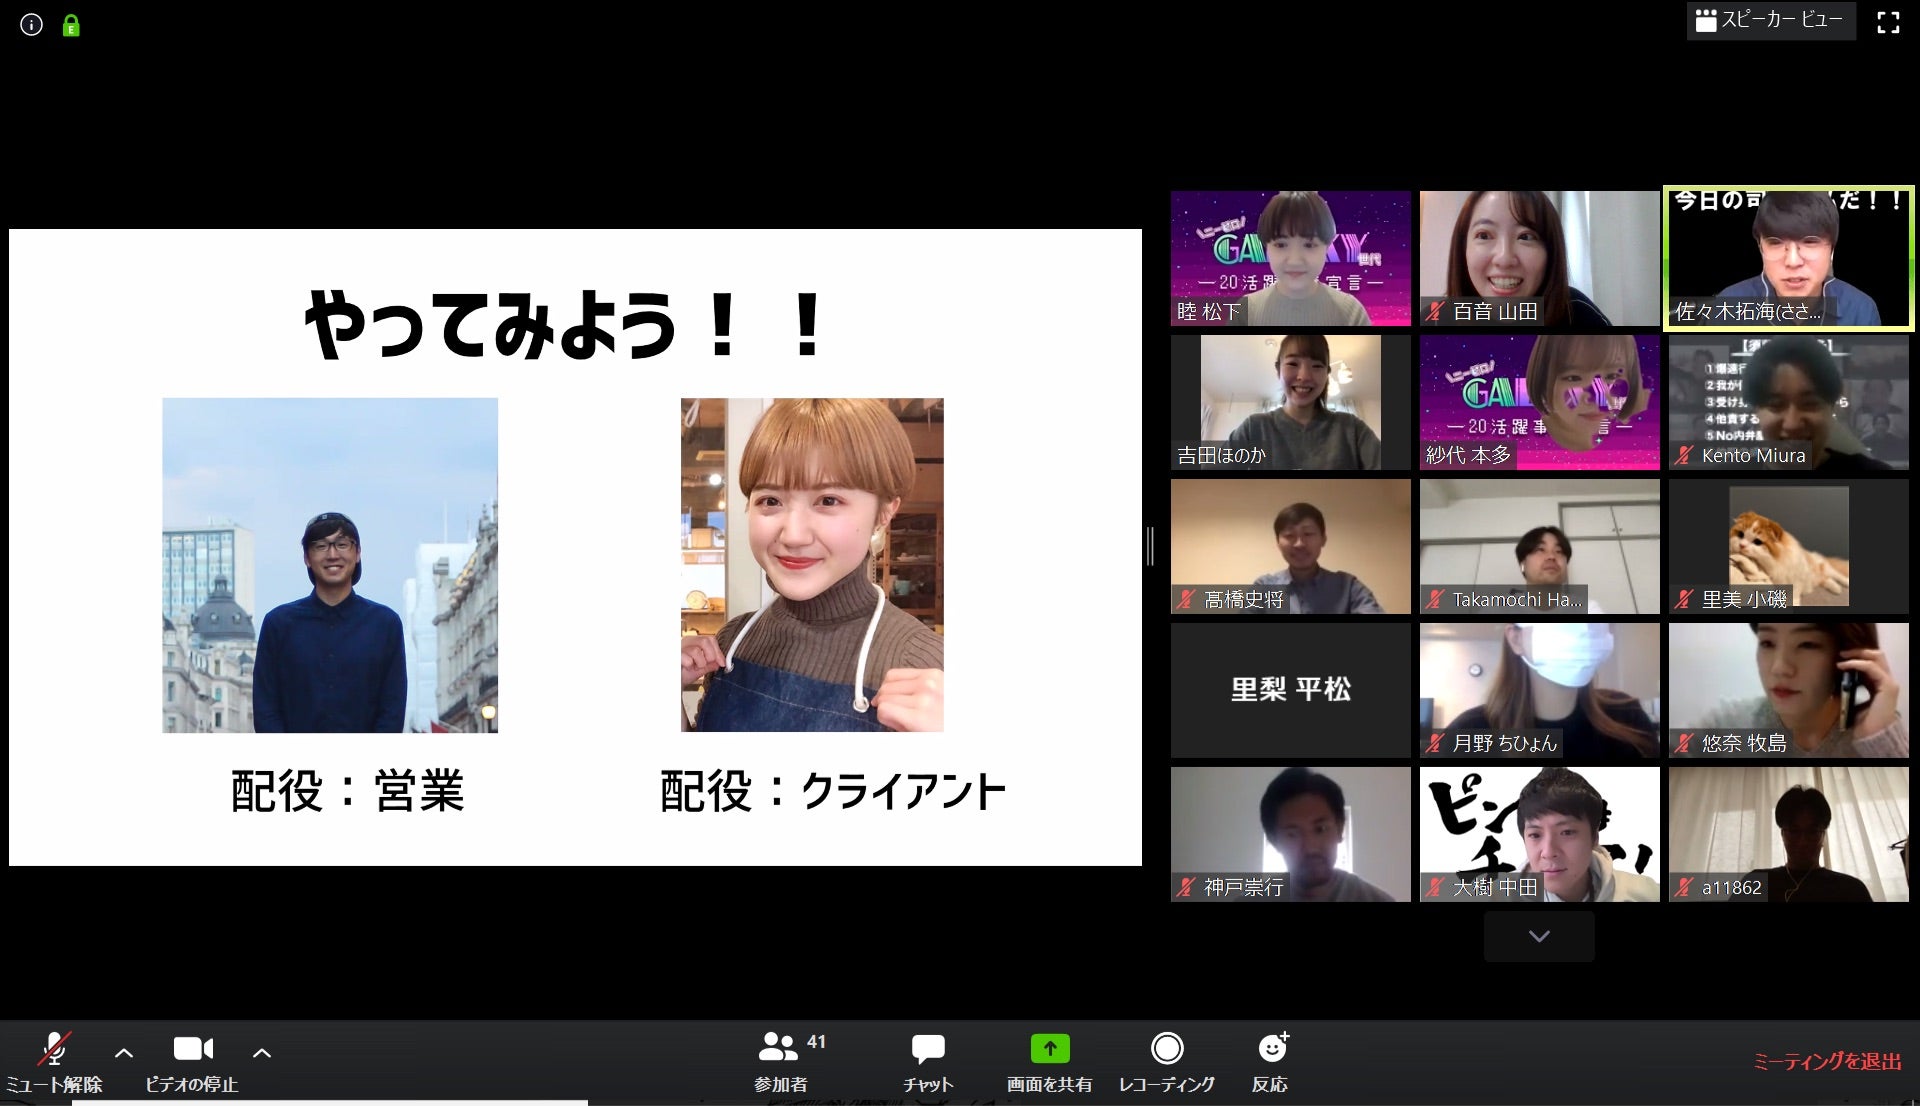The image size is (1920, 1106).
Task: Enter full screen with corner brackets icon
Action: [x=1888, y=22]
